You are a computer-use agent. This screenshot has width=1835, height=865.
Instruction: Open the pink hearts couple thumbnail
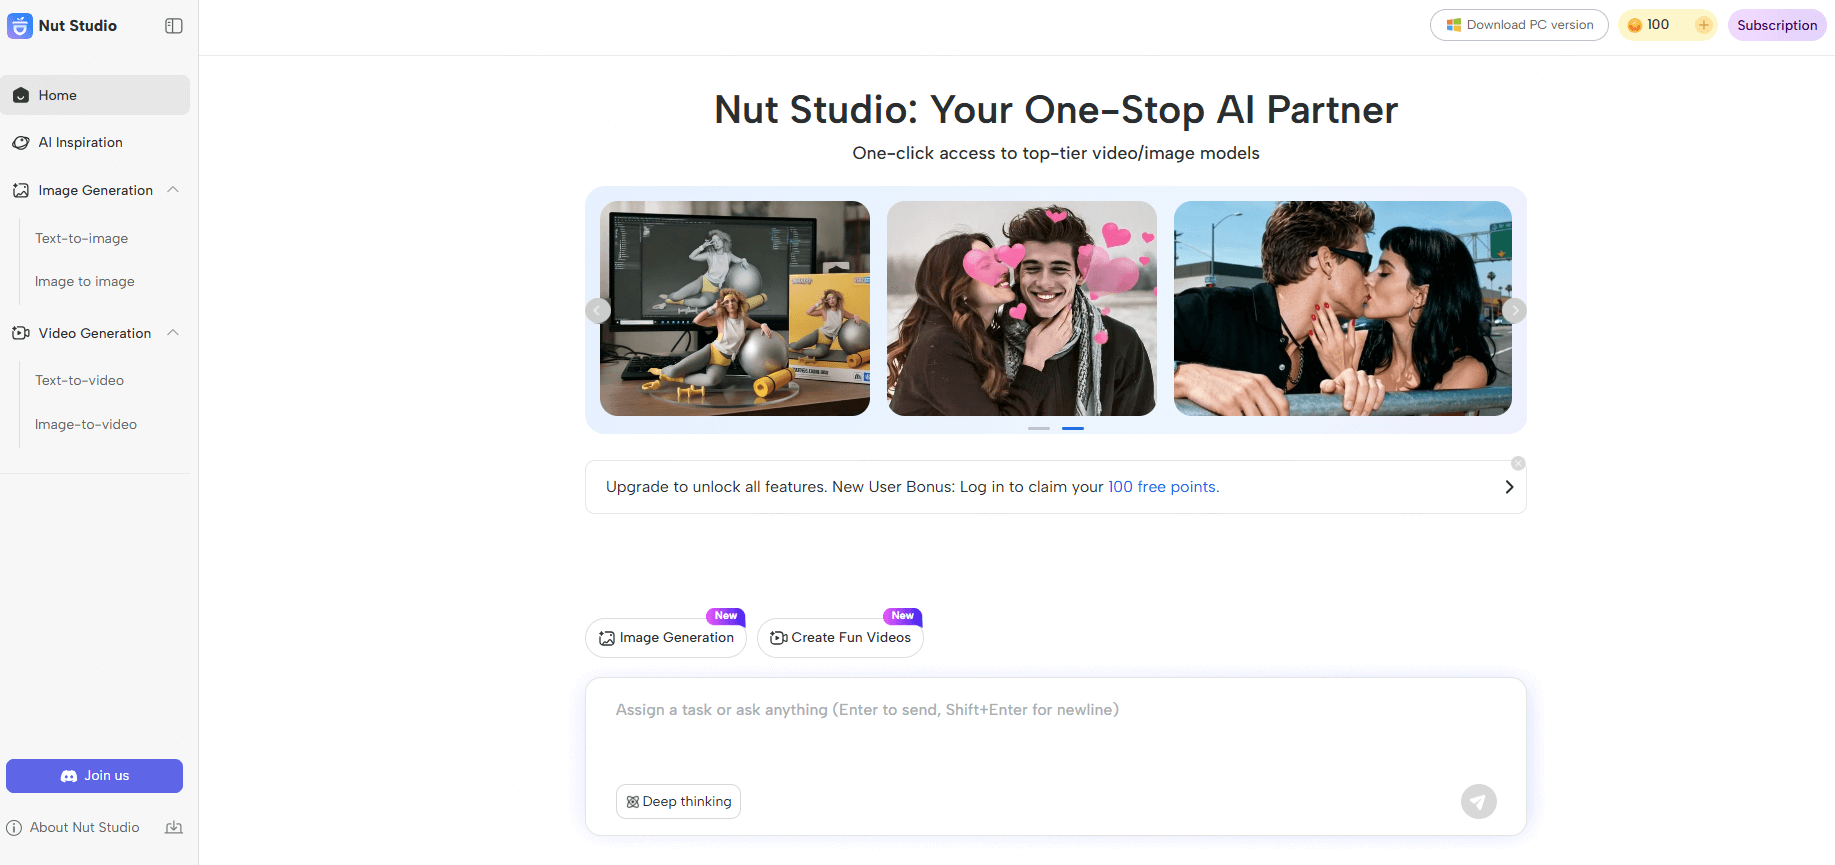pyautogui.click(x=1022, y=308)
